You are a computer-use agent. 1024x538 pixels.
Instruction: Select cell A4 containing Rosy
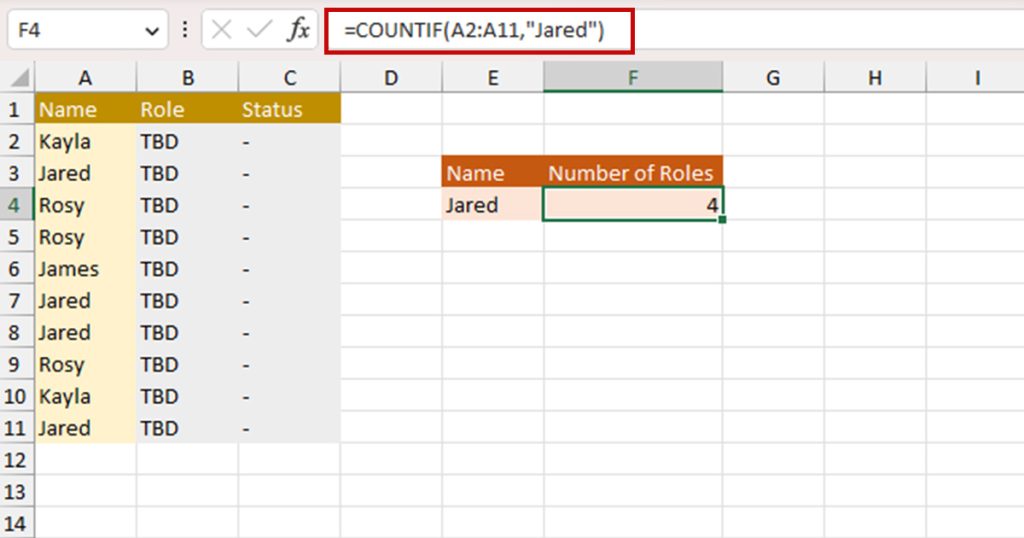click(x=86, y=205)
